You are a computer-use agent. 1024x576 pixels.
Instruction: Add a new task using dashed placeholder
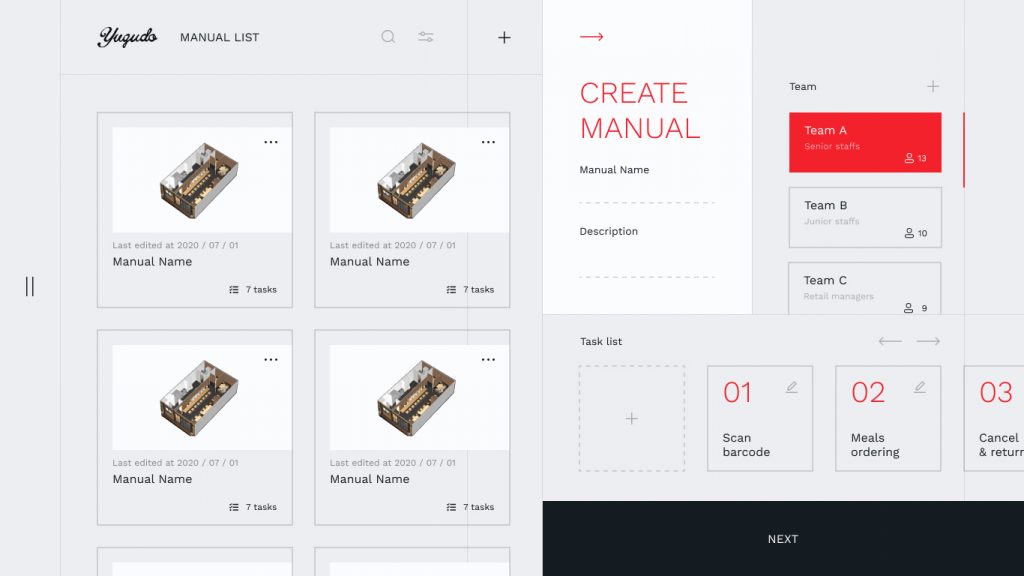632,418
